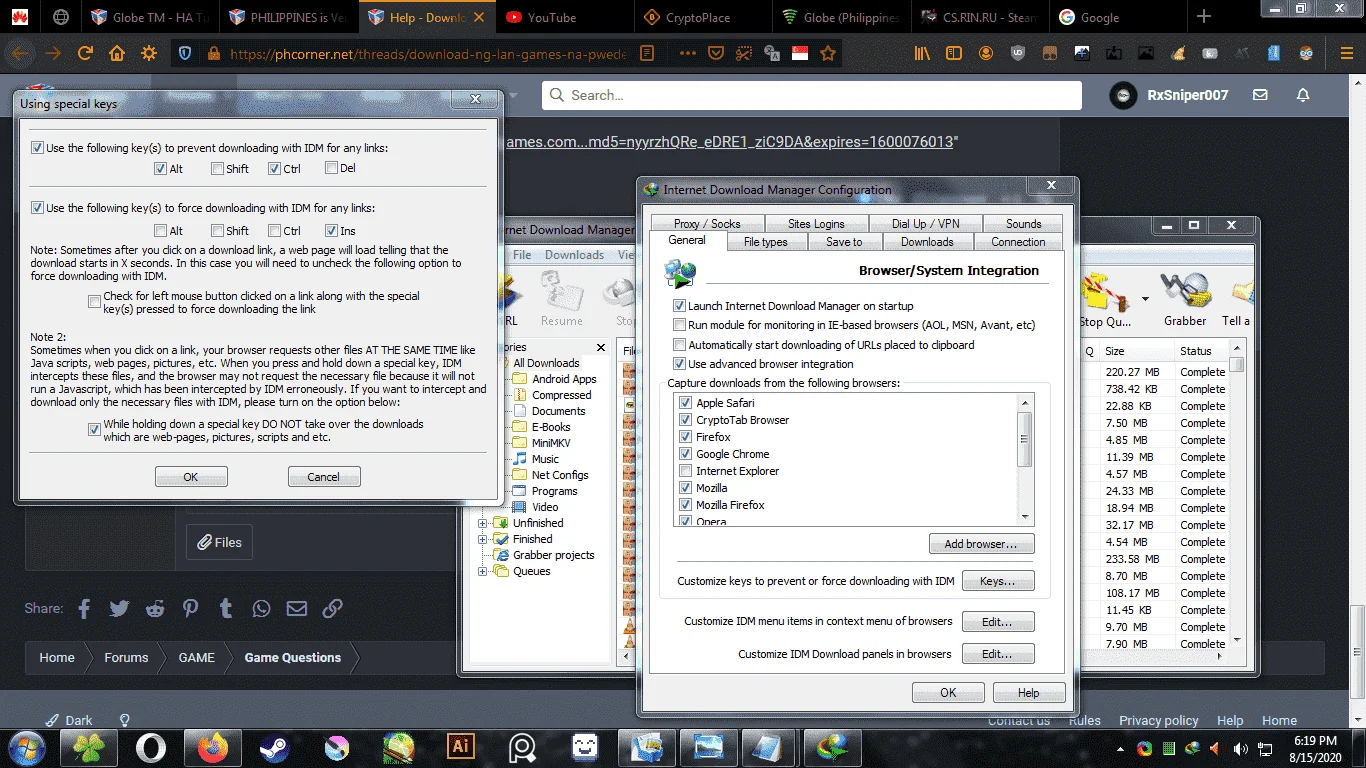This screenshot has height=768, width=1366.
Task: Cancel the Using special keys dialog
Action: (x=324, y=477)
